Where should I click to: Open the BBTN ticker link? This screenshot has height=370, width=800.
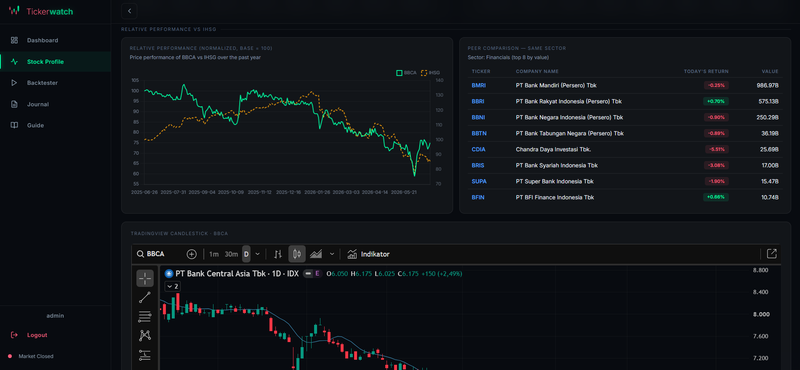479,133
